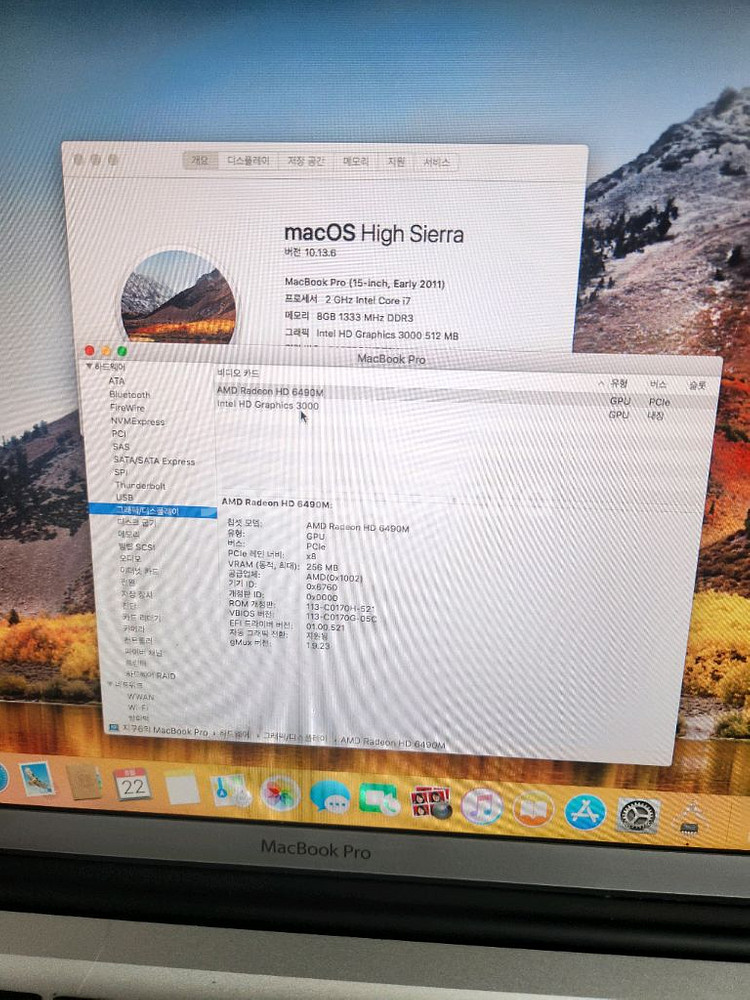Click the AMD Radeon HD 6490M path bar segment
This screenshot has width=750, height=1000.
(x=393, y=742)
